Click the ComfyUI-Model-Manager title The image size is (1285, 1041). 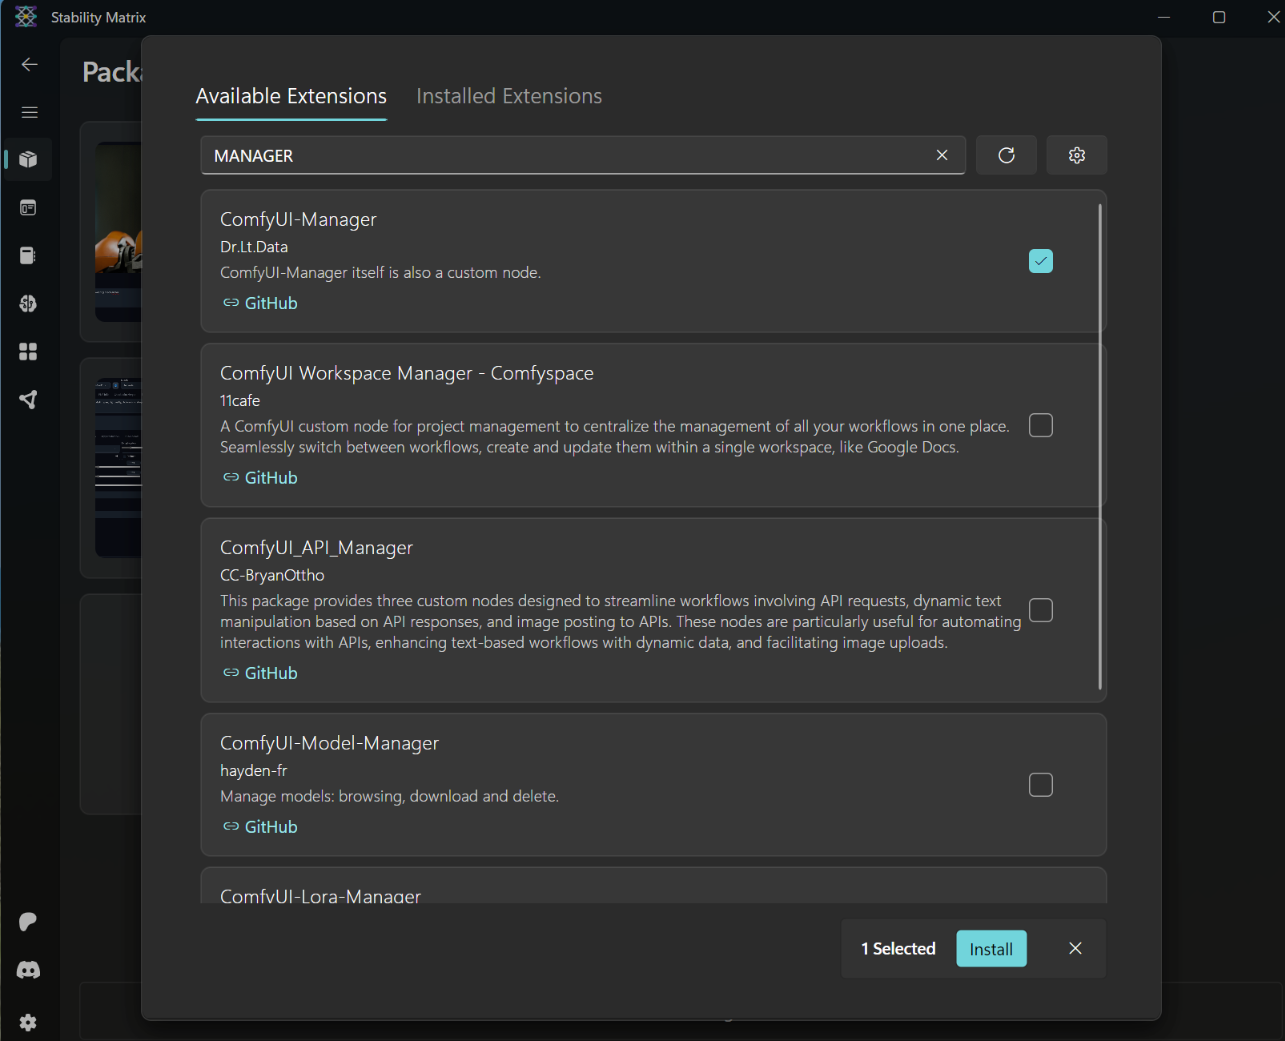click(329, 743)
